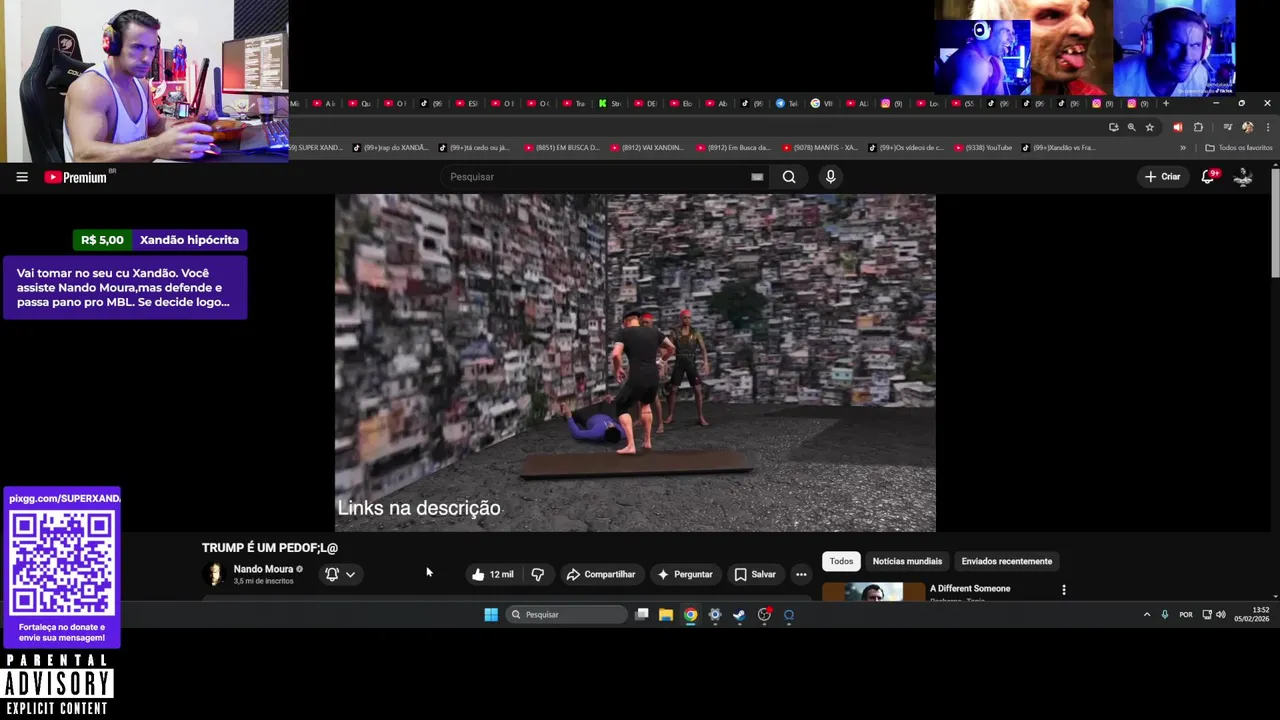Click the Compartilhar share button
Screen dimensions: 1280x720
pyautogui.click(x=601, y=574)
